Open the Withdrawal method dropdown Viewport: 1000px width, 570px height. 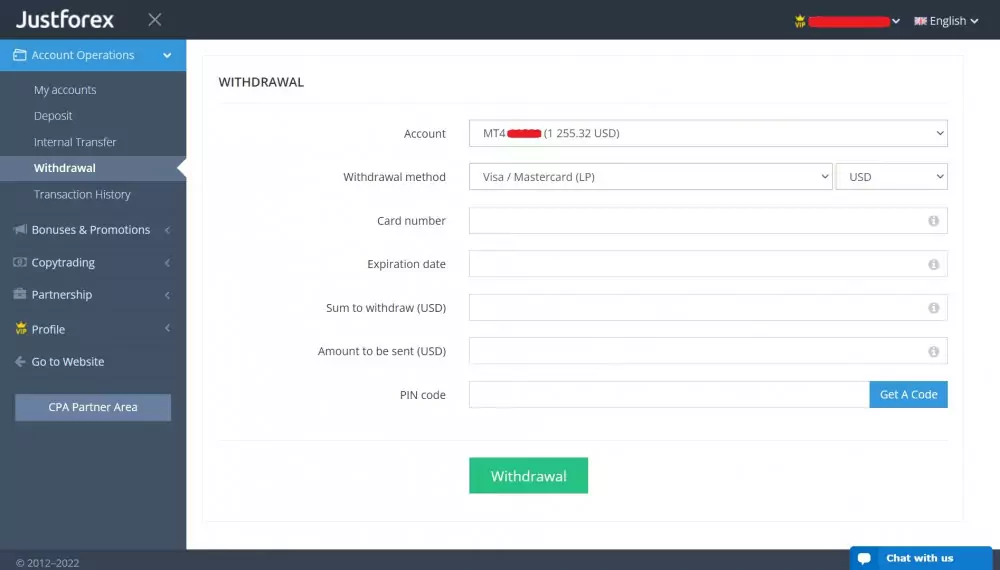651,177
